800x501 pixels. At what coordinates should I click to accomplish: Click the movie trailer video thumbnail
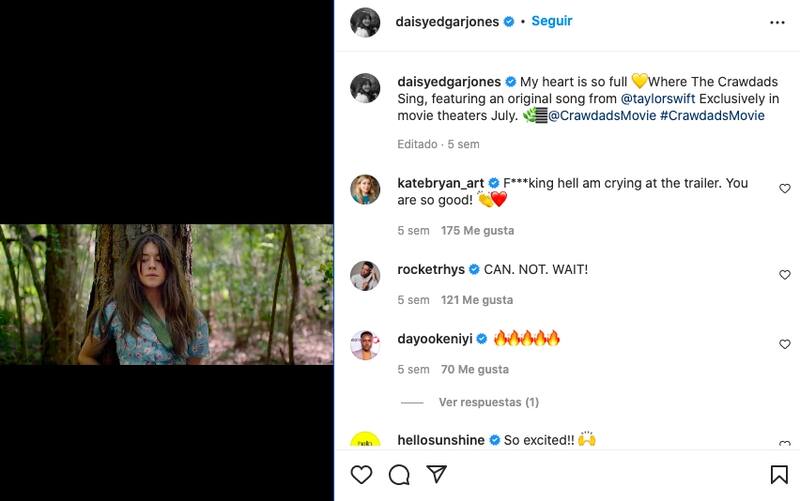coord(167,294)
